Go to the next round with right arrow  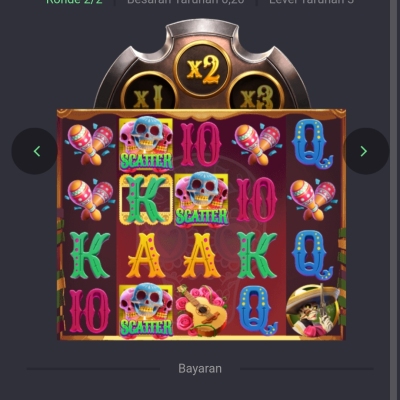[x=366, y=151]
